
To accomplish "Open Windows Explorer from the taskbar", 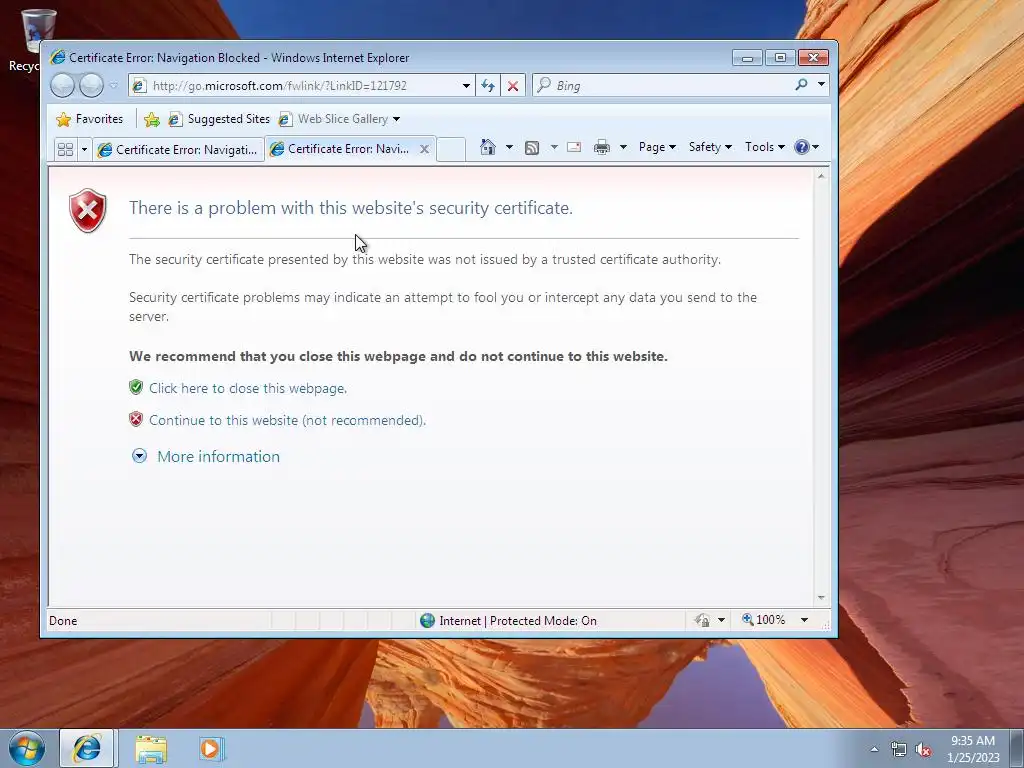I will tap(151, 749).
